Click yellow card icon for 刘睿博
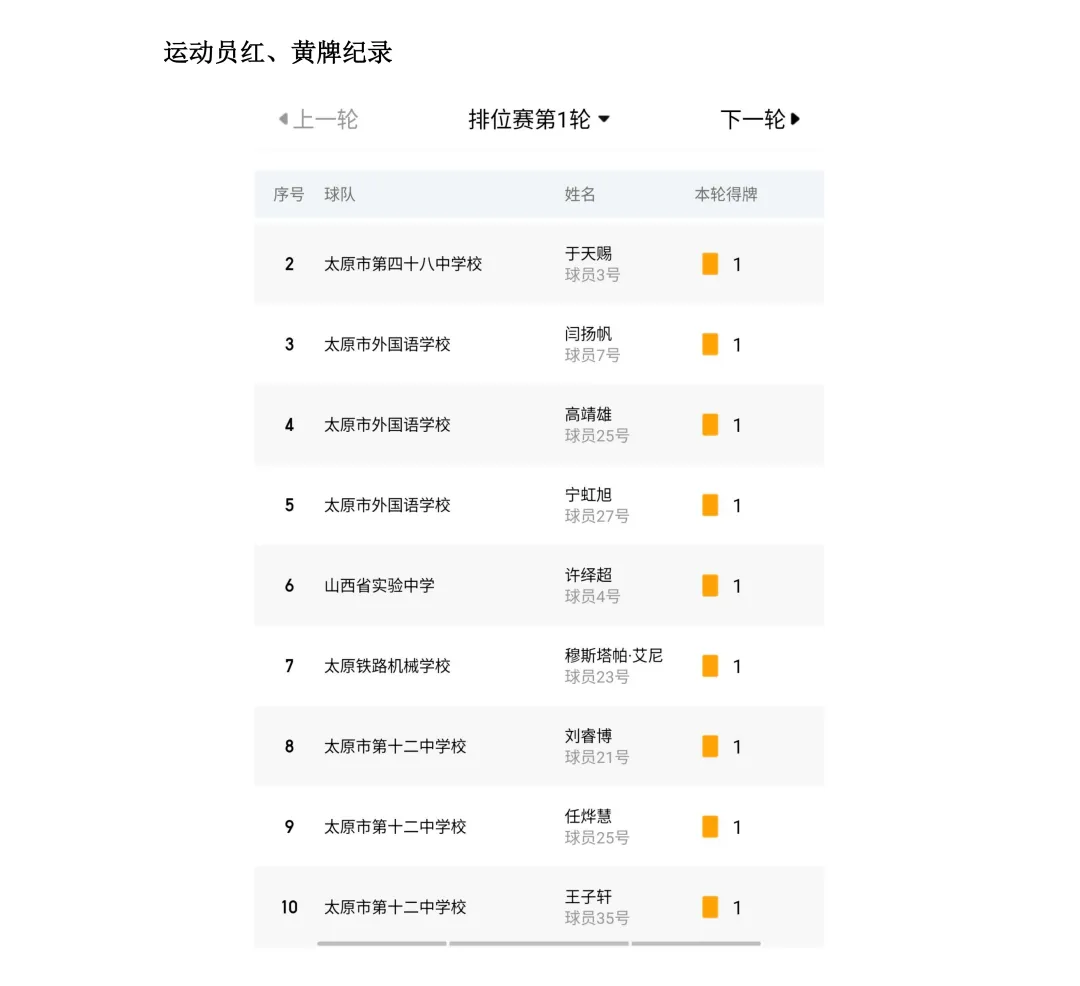 click(x=710, y=747)
